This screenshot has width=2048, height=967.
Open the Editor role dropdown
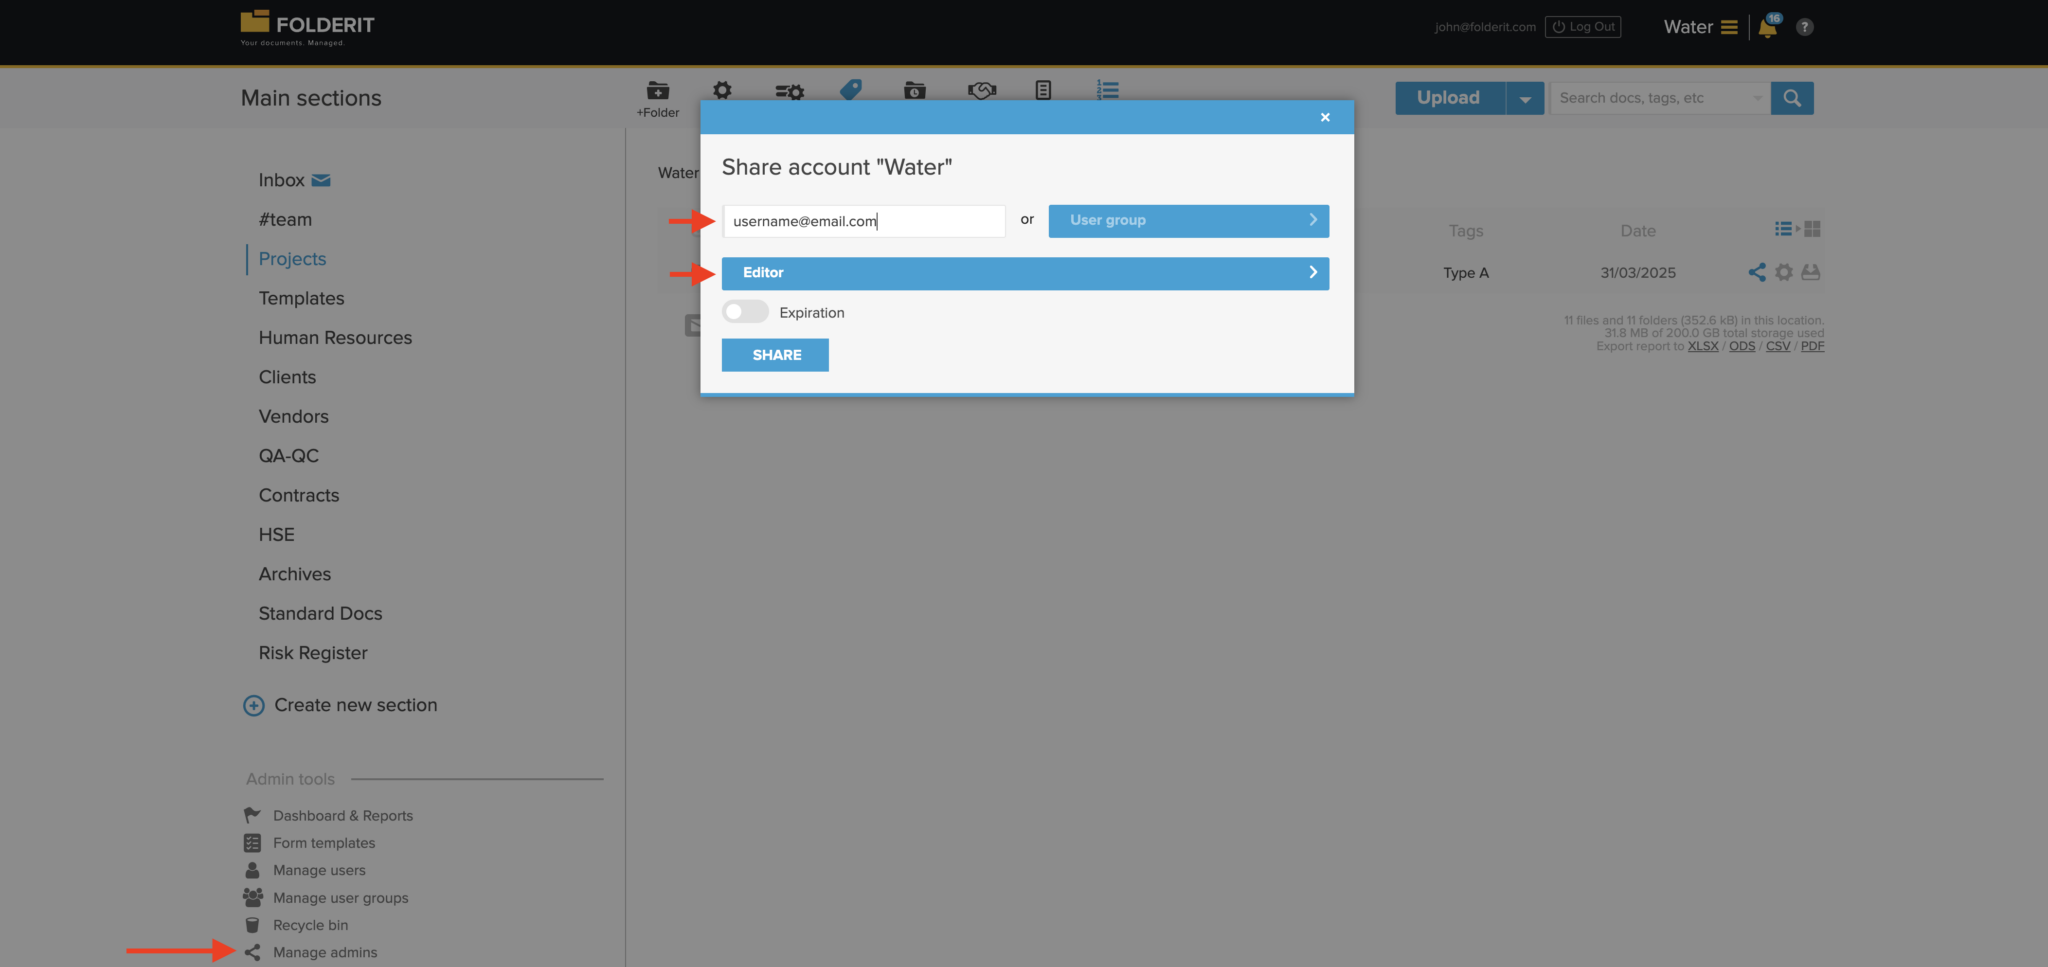coord(1025,273)
